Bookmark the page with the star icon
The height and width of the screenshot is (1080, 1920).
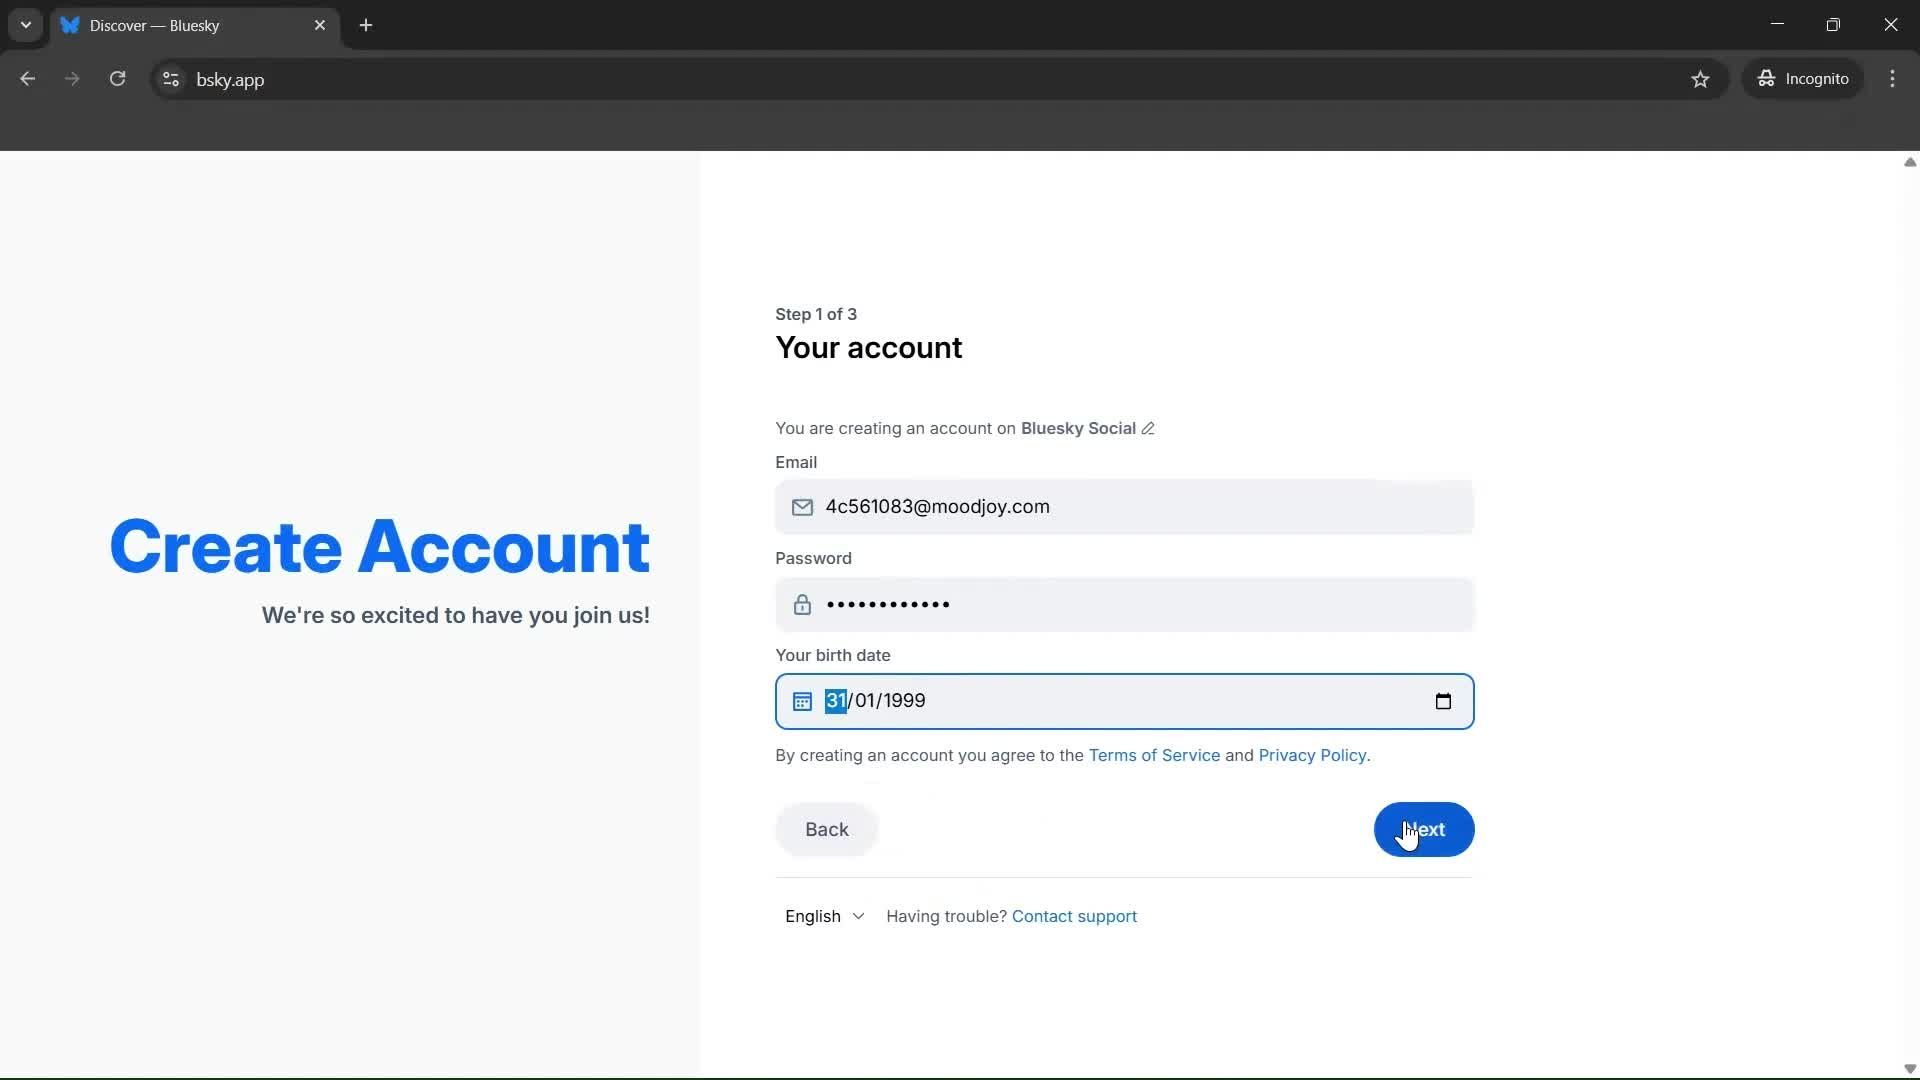(x=1701, y=79)
